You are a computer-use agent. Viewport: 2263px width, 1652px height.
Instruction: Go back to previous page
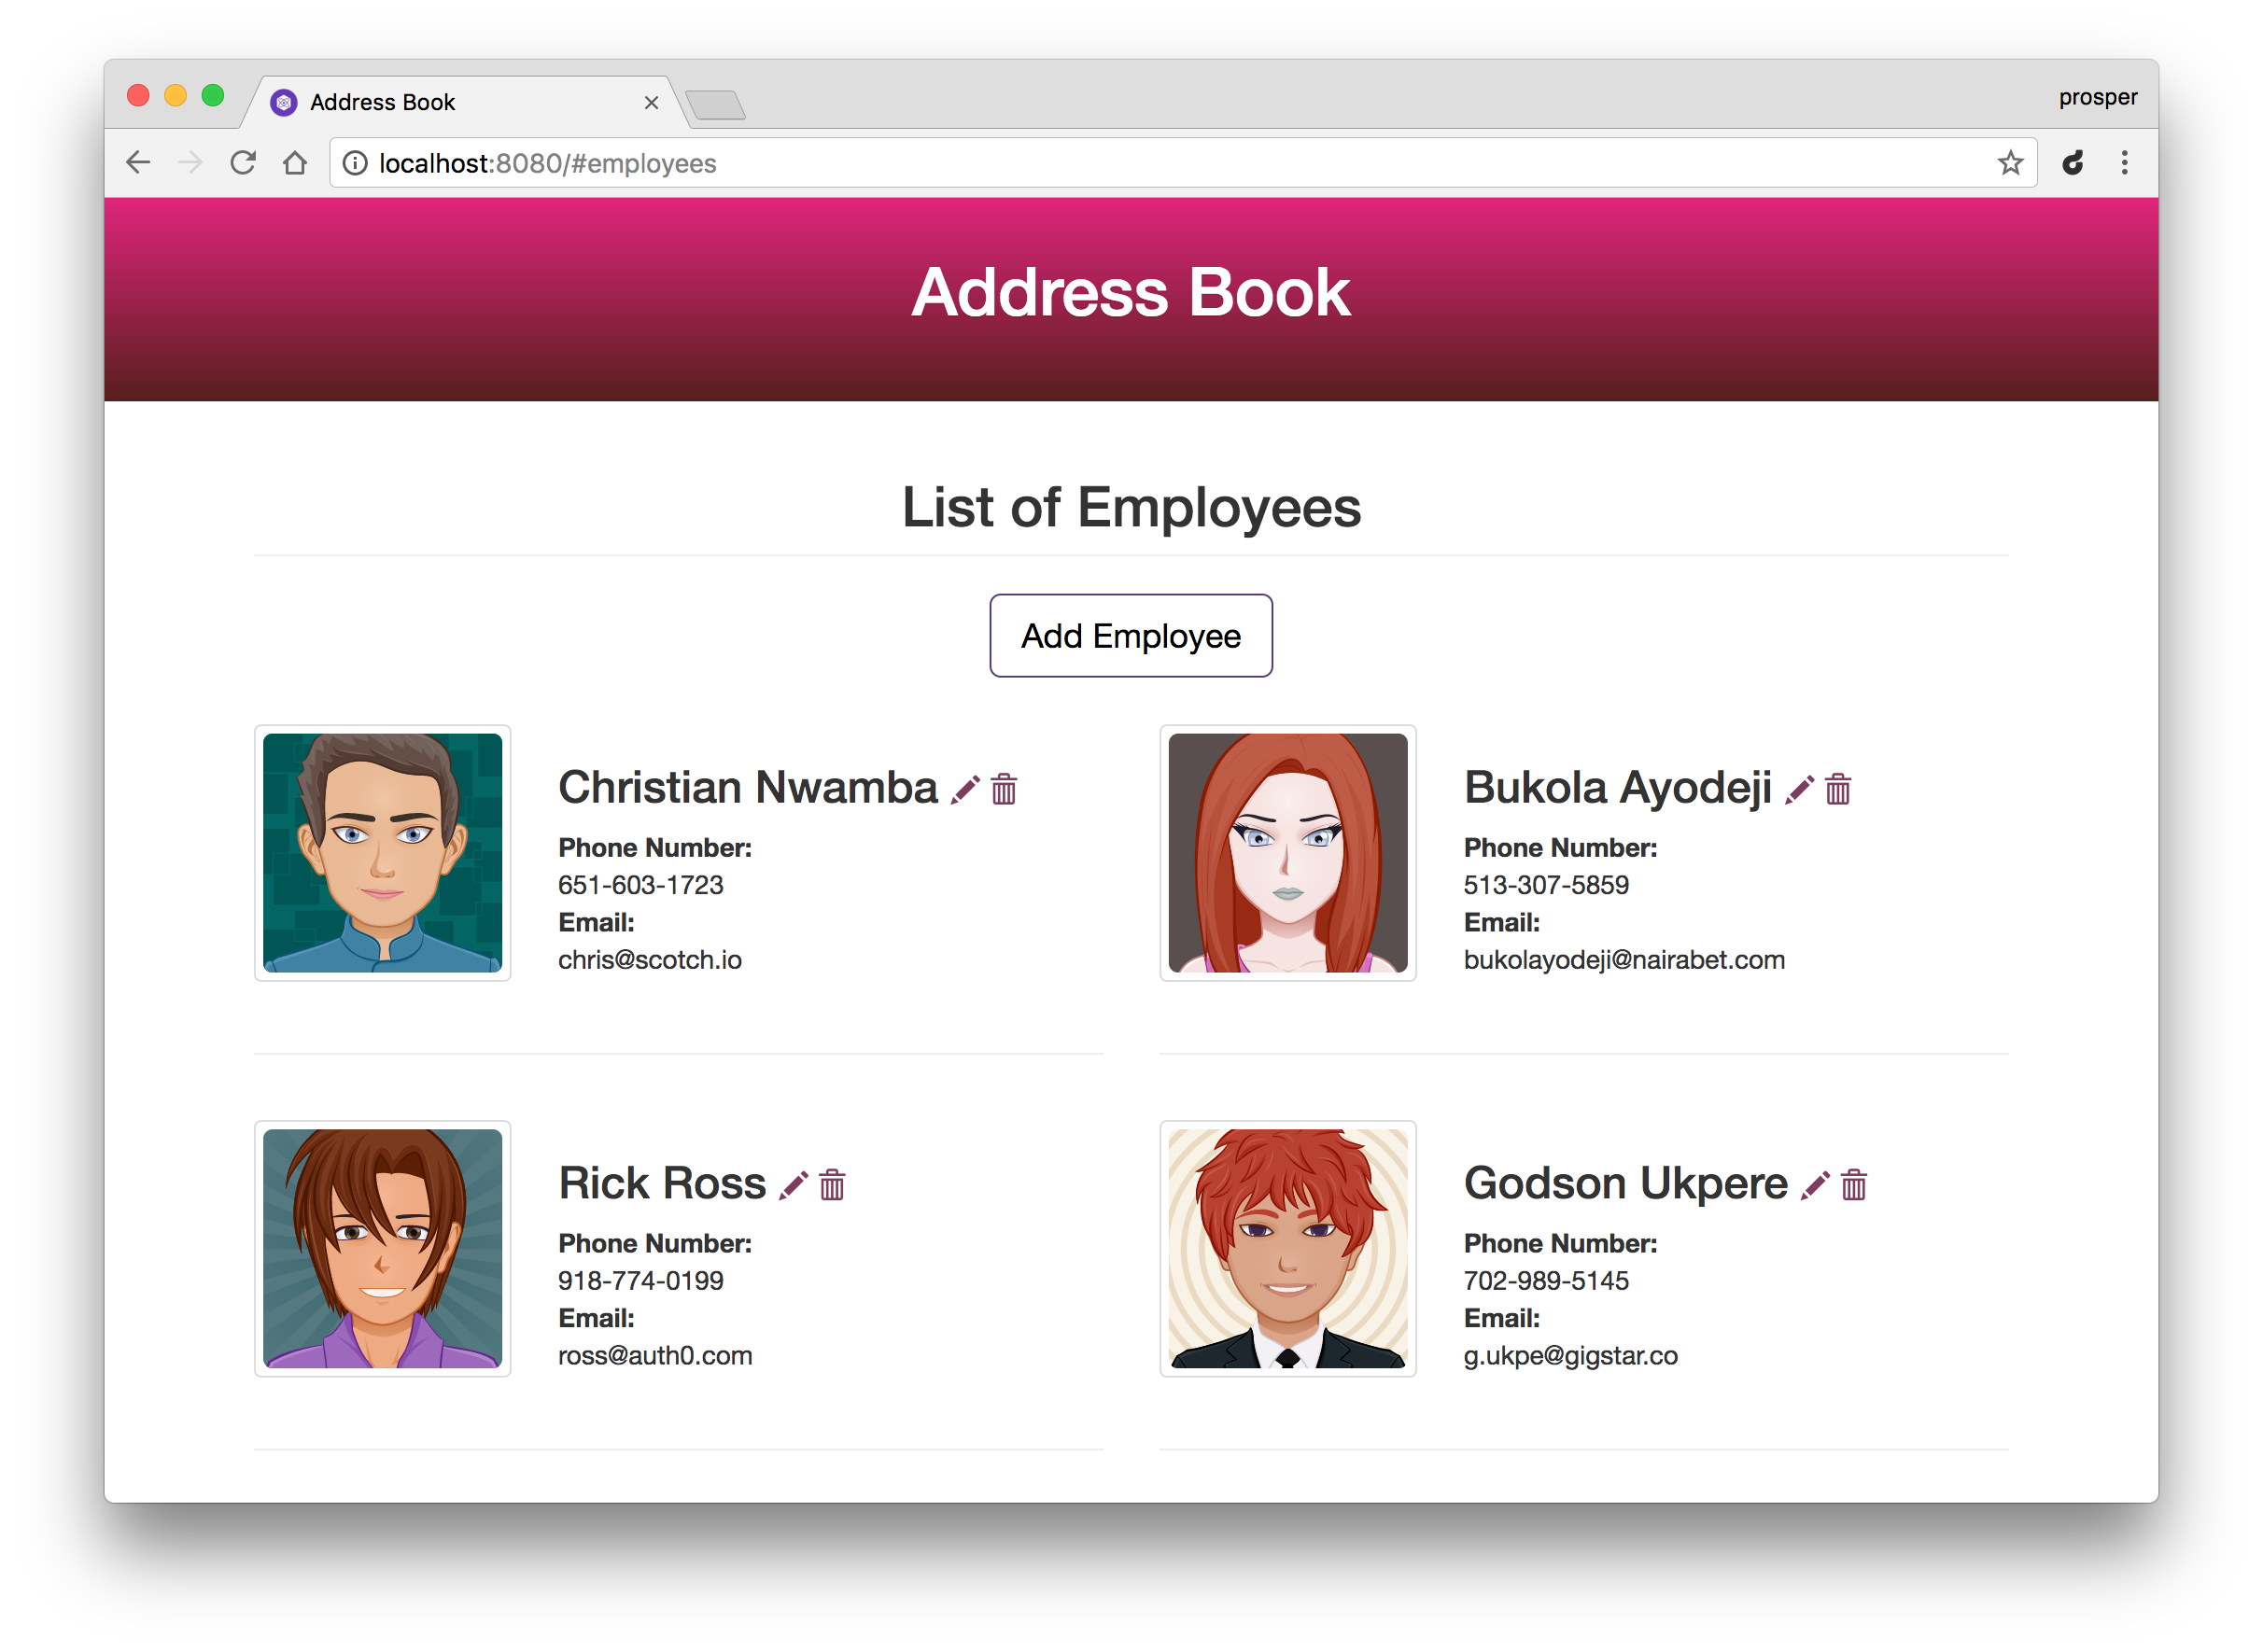pos(139,163)
